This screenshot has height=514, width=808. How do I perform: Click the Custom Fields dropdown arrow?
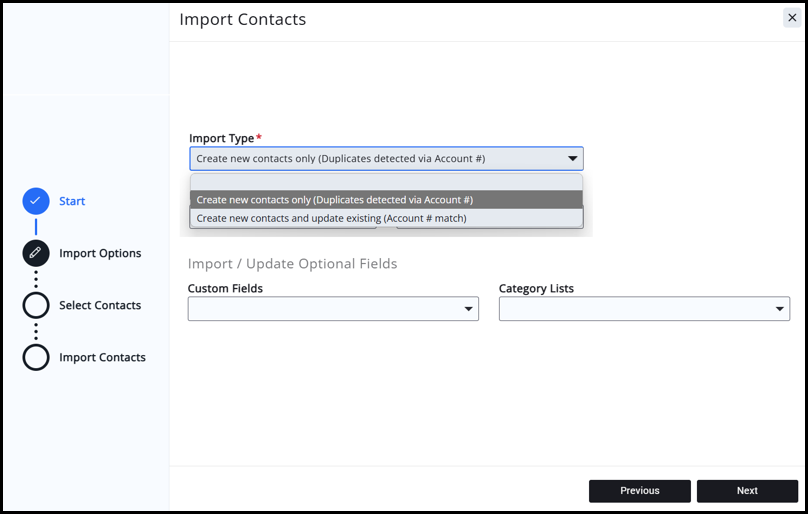click(x=468, y=310)
